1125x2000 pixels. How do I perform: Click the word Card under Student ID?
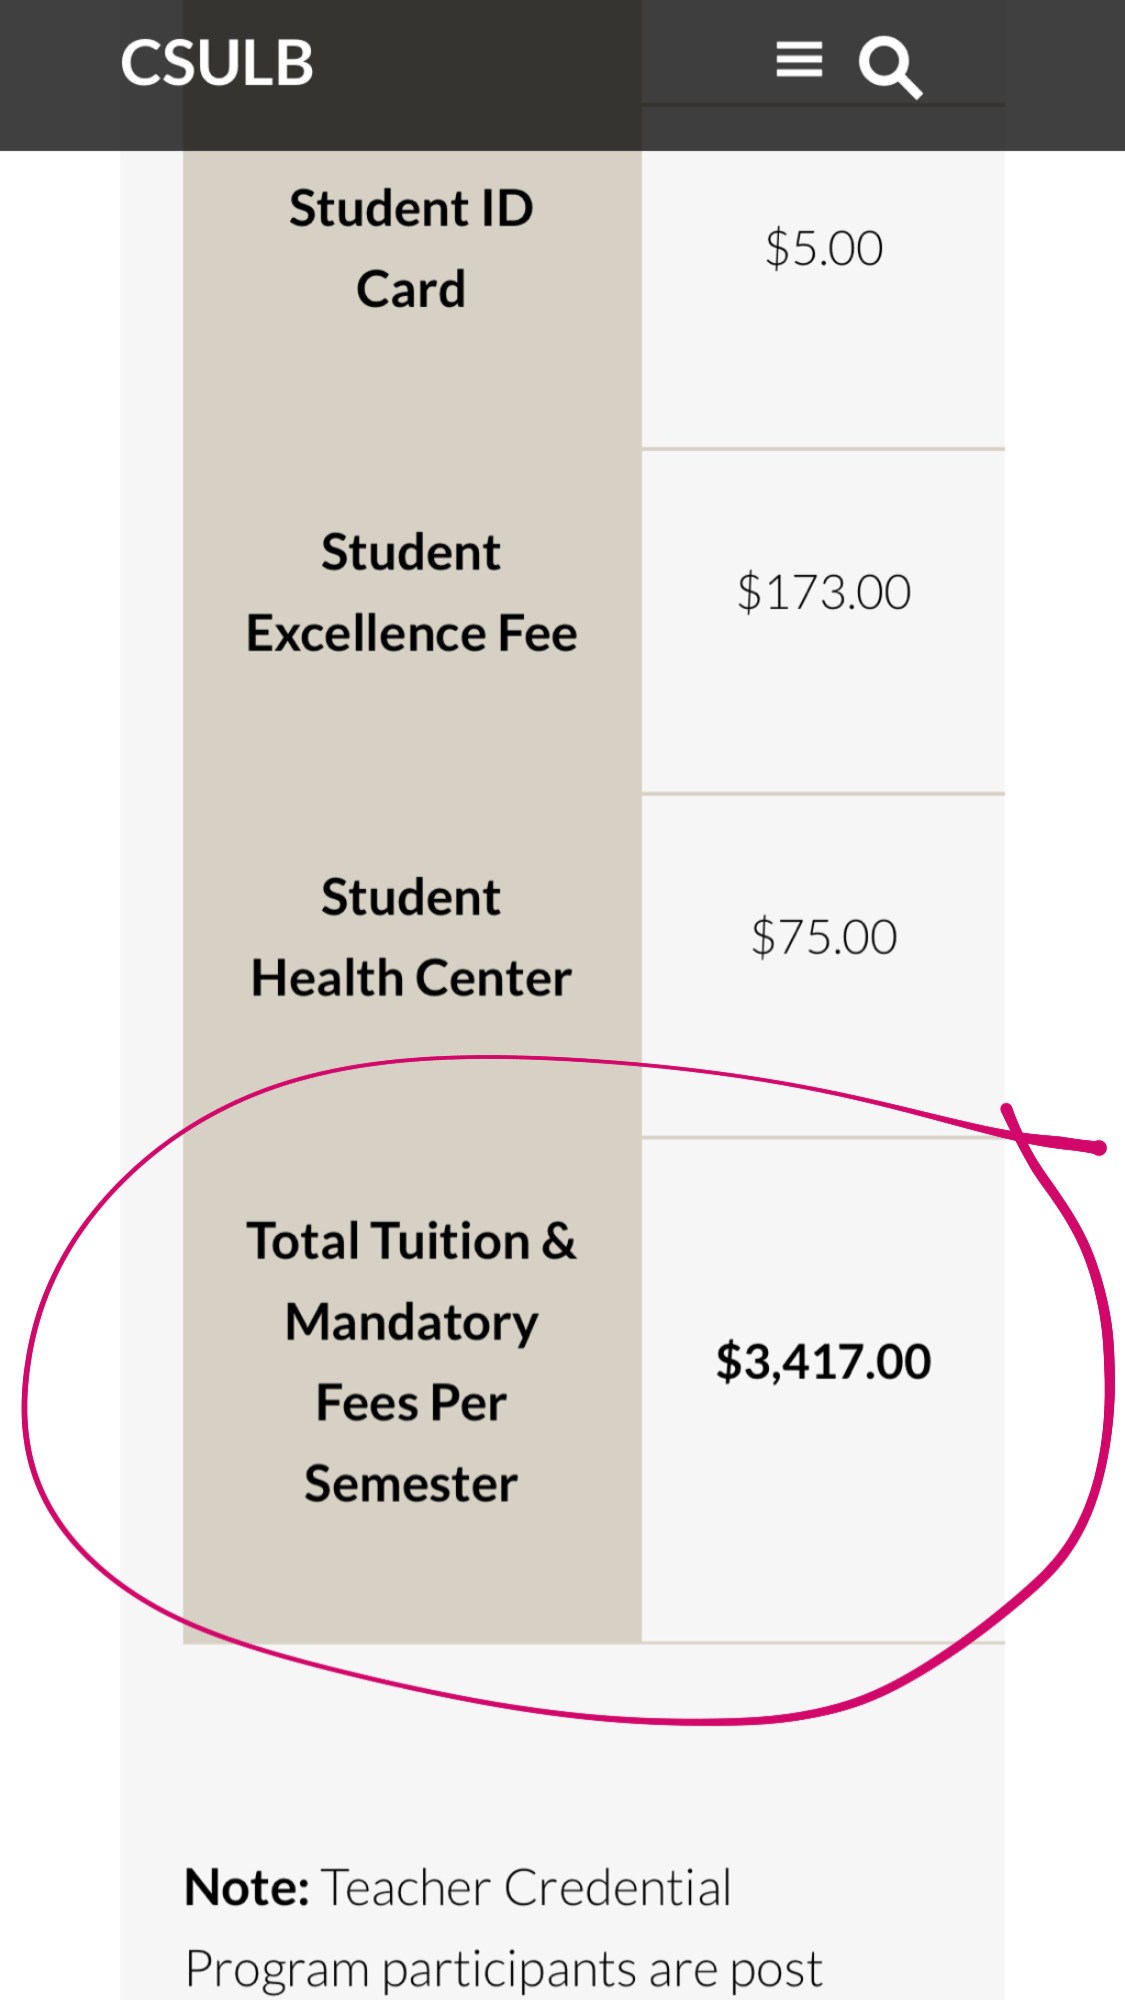tap(411, 289)
